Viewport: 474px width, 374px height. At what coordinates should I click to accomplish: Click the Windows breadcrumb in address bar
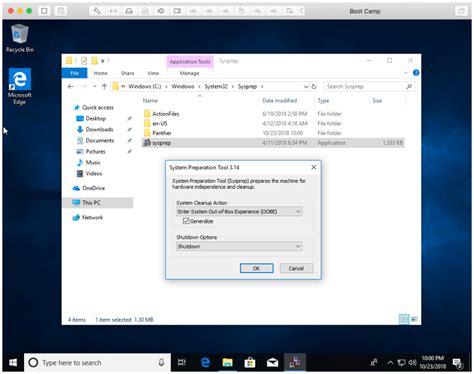[x=183, y=86]
